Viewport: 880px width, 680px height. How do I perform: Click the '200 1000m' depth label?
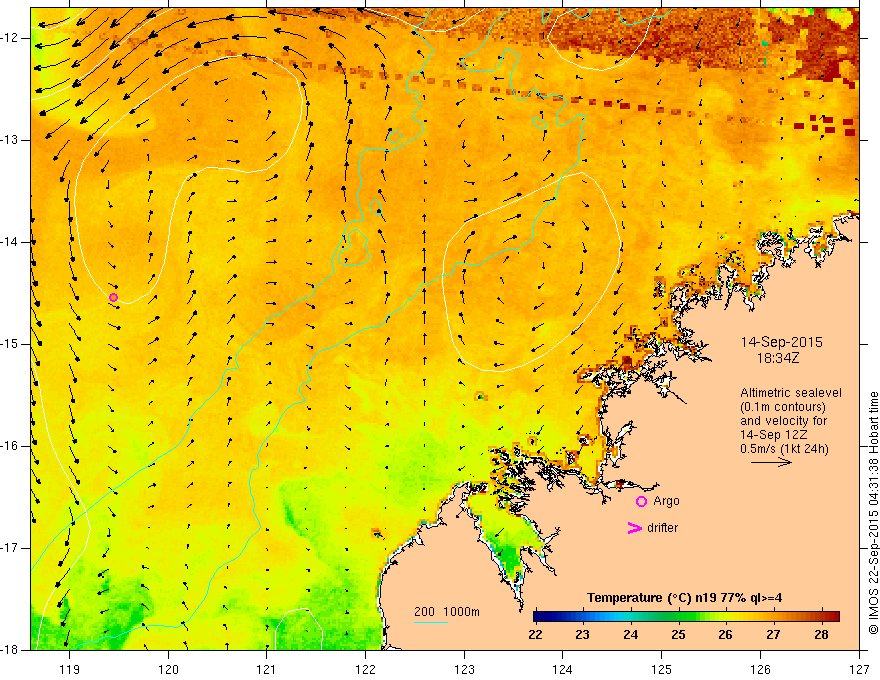pyautogui.click(x=447, y=612)
